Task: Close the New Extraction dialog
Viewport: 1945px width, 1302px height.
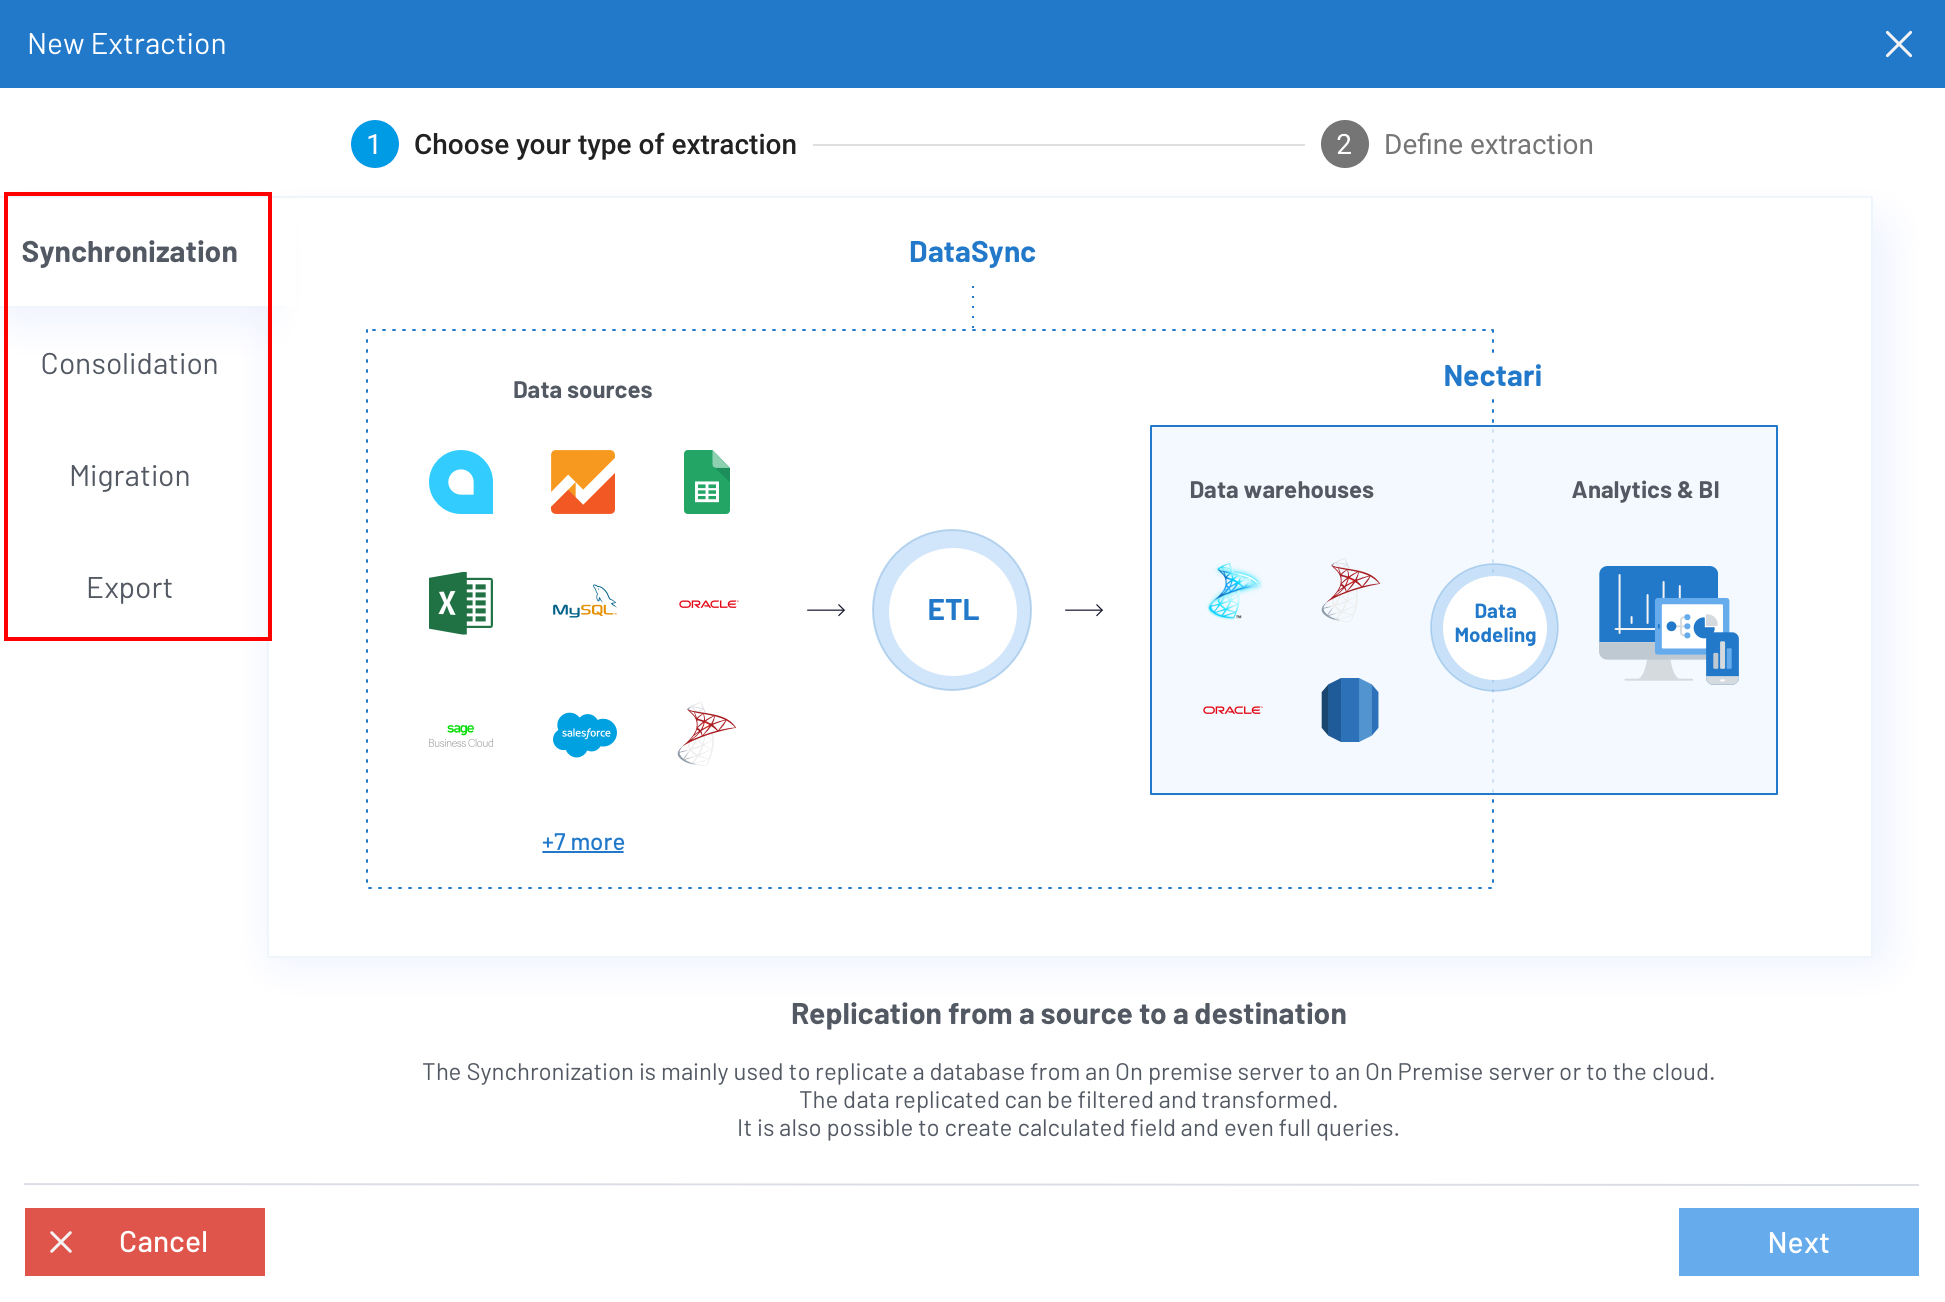Action: 1898,44
